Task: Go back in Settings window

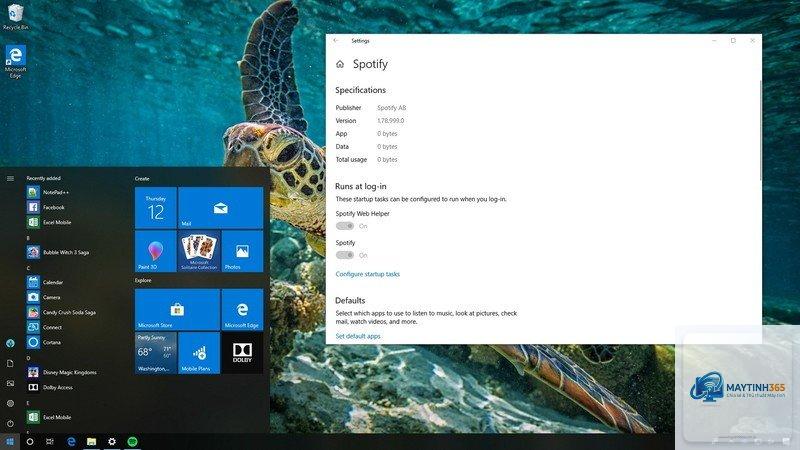Action: [x=336, y=40]
